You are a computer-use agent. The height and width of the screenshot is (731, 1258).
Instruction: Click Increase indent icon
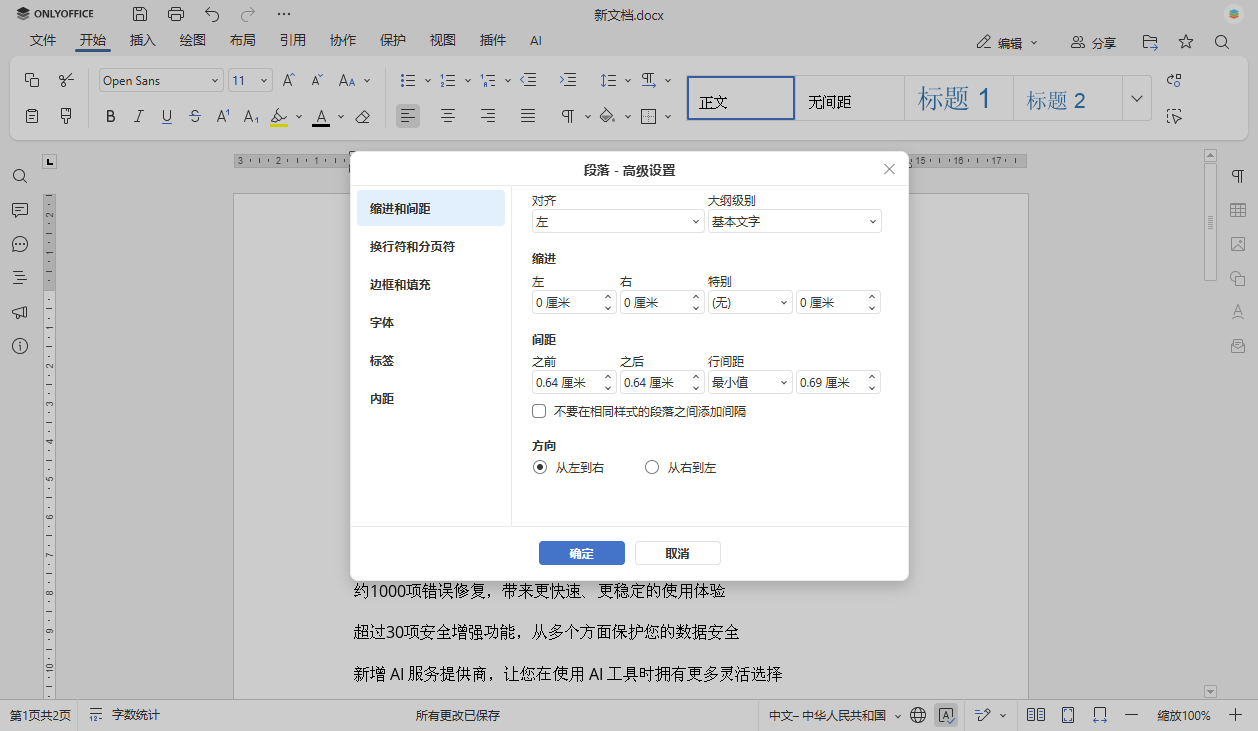[x=567, y=80]
